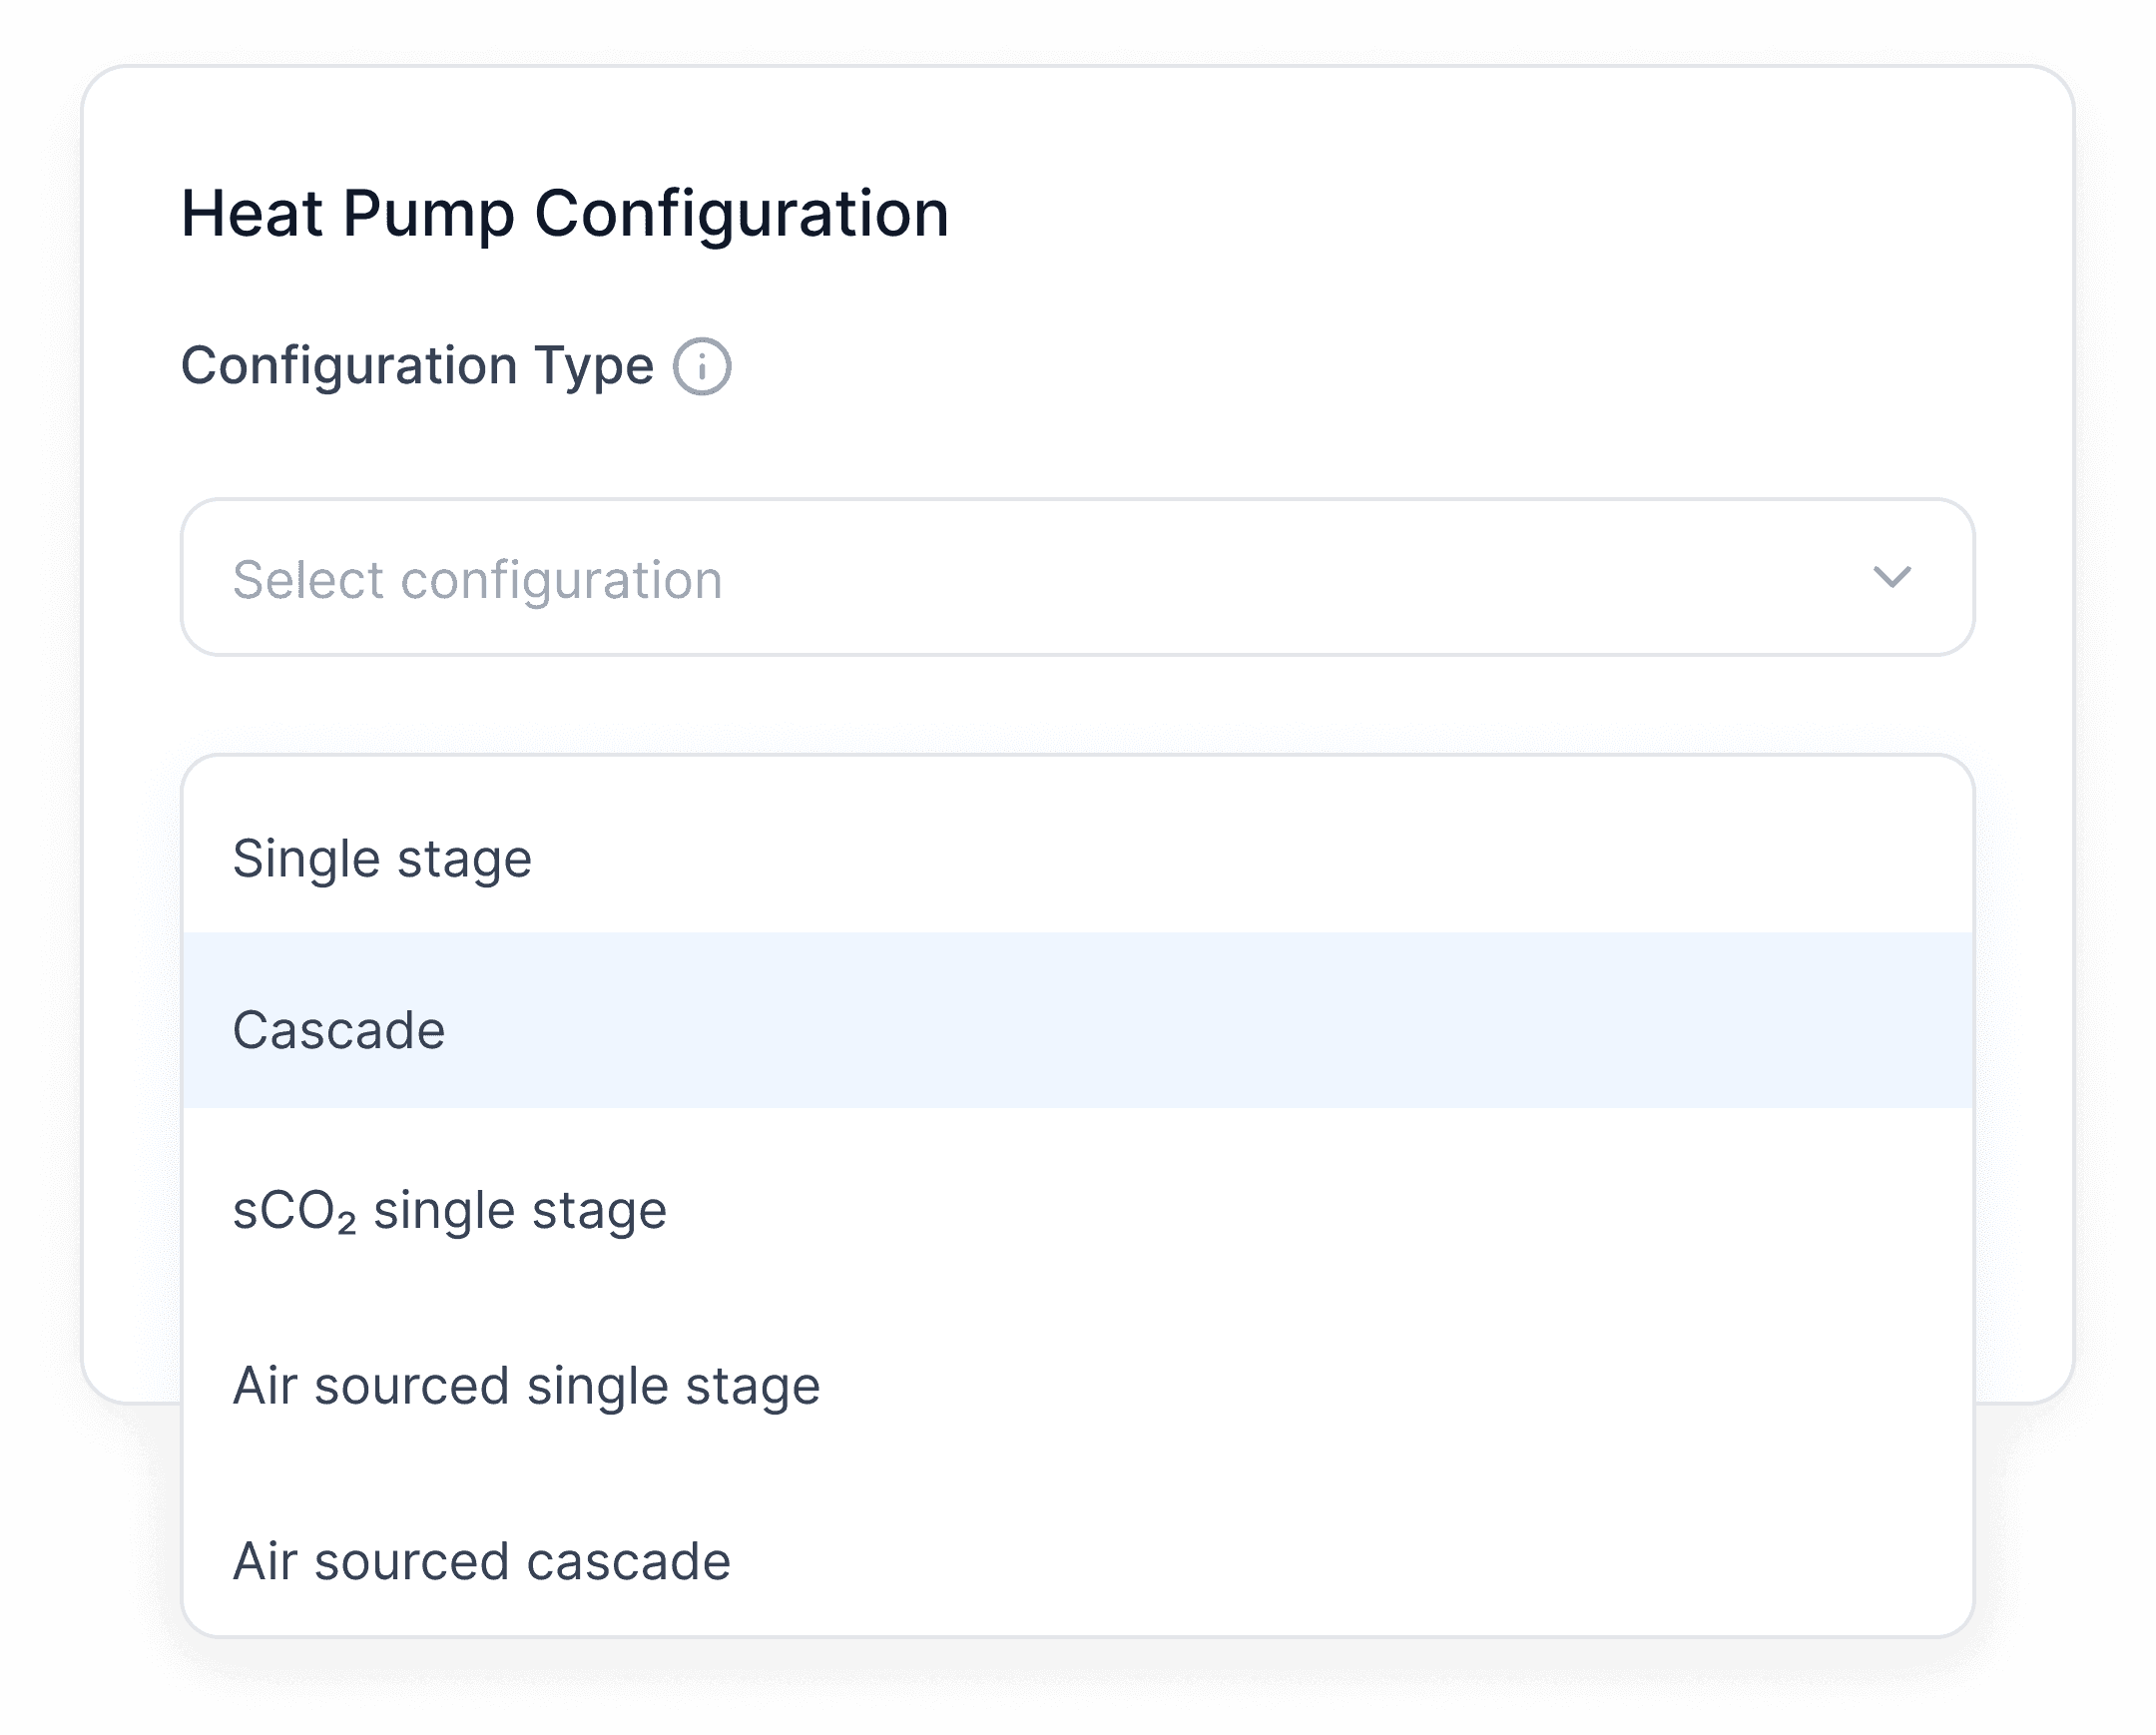Collapse the dropdown using the chevron arrow
2156x1735 pixels.
click(x=1891, y=577)
